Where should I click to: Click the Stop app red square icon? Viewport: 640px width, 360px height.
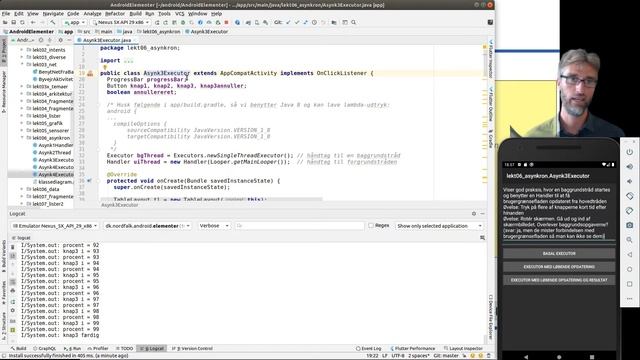coord(227,22)
